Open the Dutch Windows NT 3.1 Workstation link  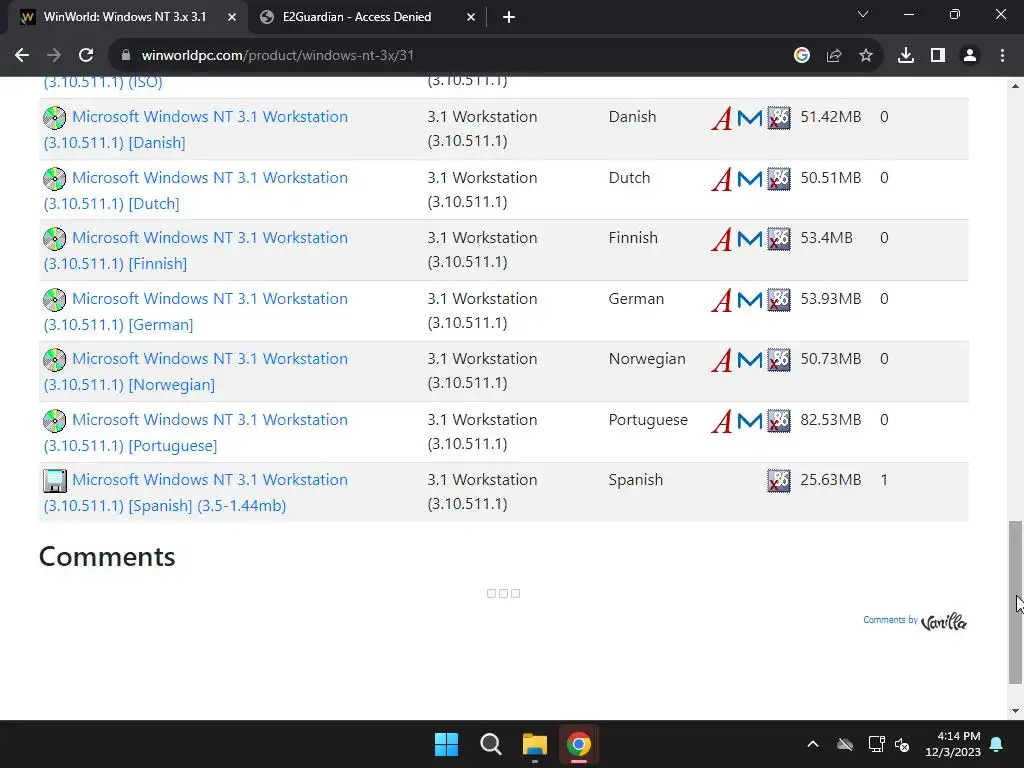[x=195, y=190]
